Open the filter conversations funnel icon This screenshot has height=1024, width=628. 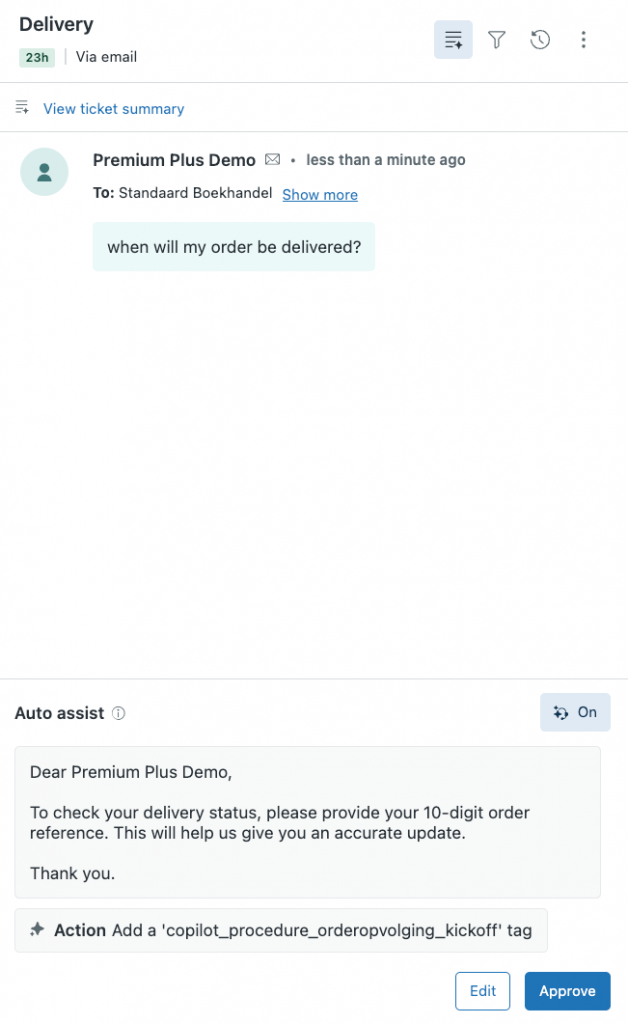(497, 40)
